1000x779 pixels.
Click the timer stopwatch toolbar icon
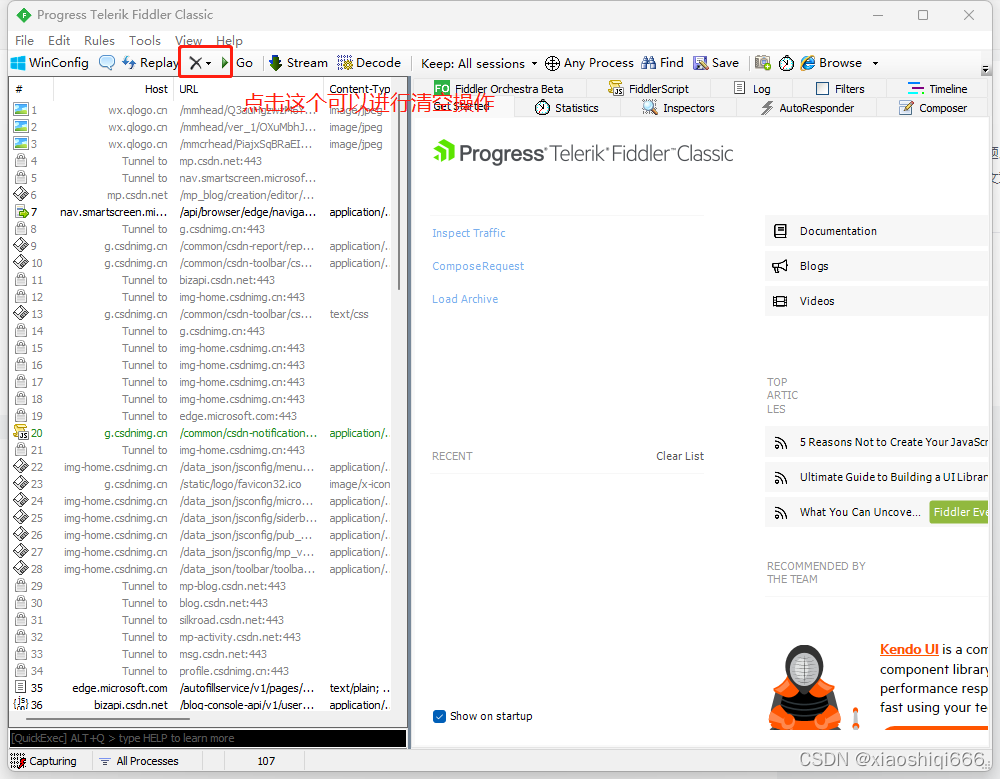coord(786,63)
